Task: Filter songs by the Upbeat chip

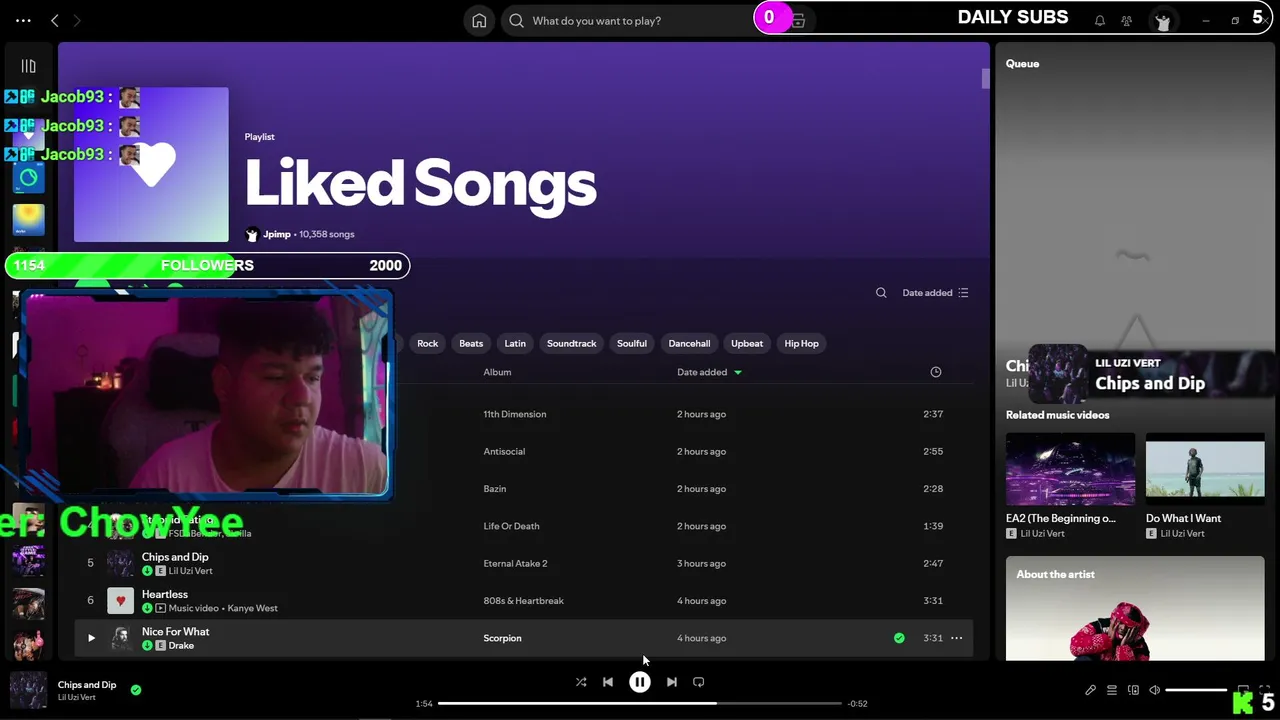Action: tap(747, 343)
